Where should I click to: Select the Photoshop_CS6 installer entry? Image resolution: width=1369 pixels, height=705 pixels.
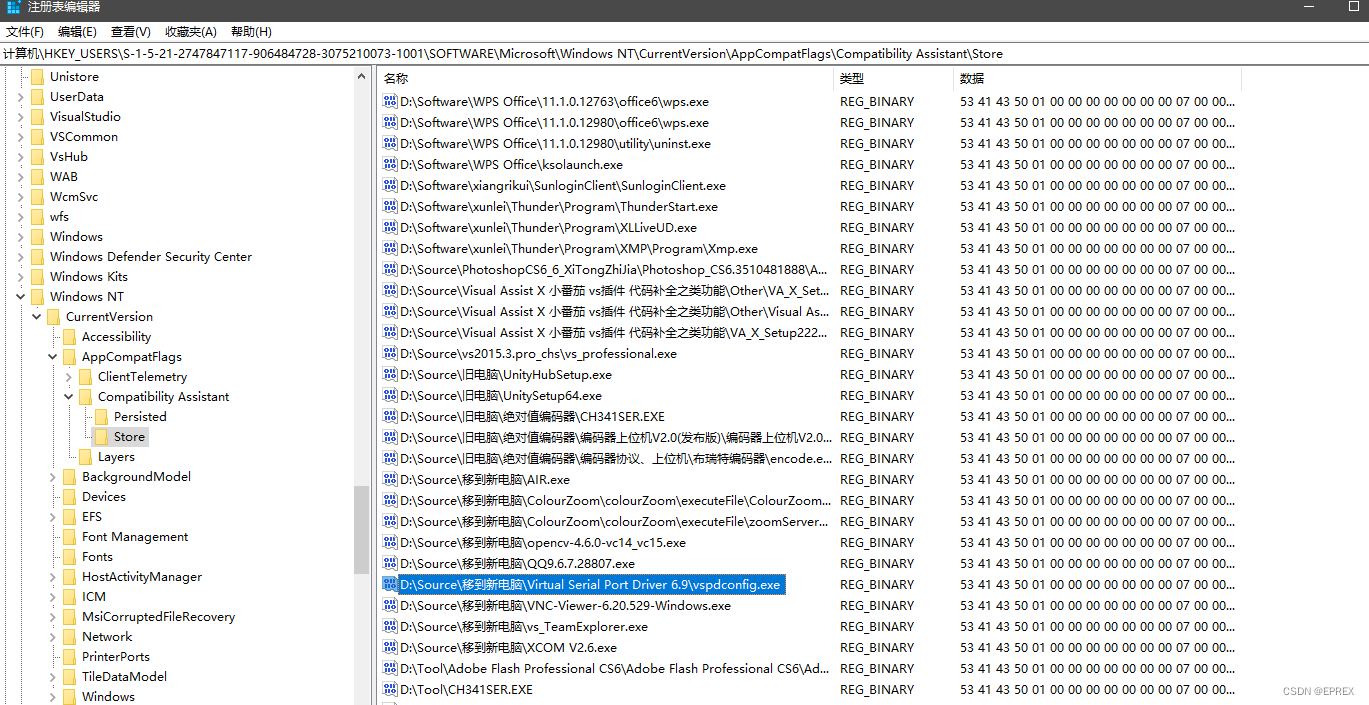(614, 270)
